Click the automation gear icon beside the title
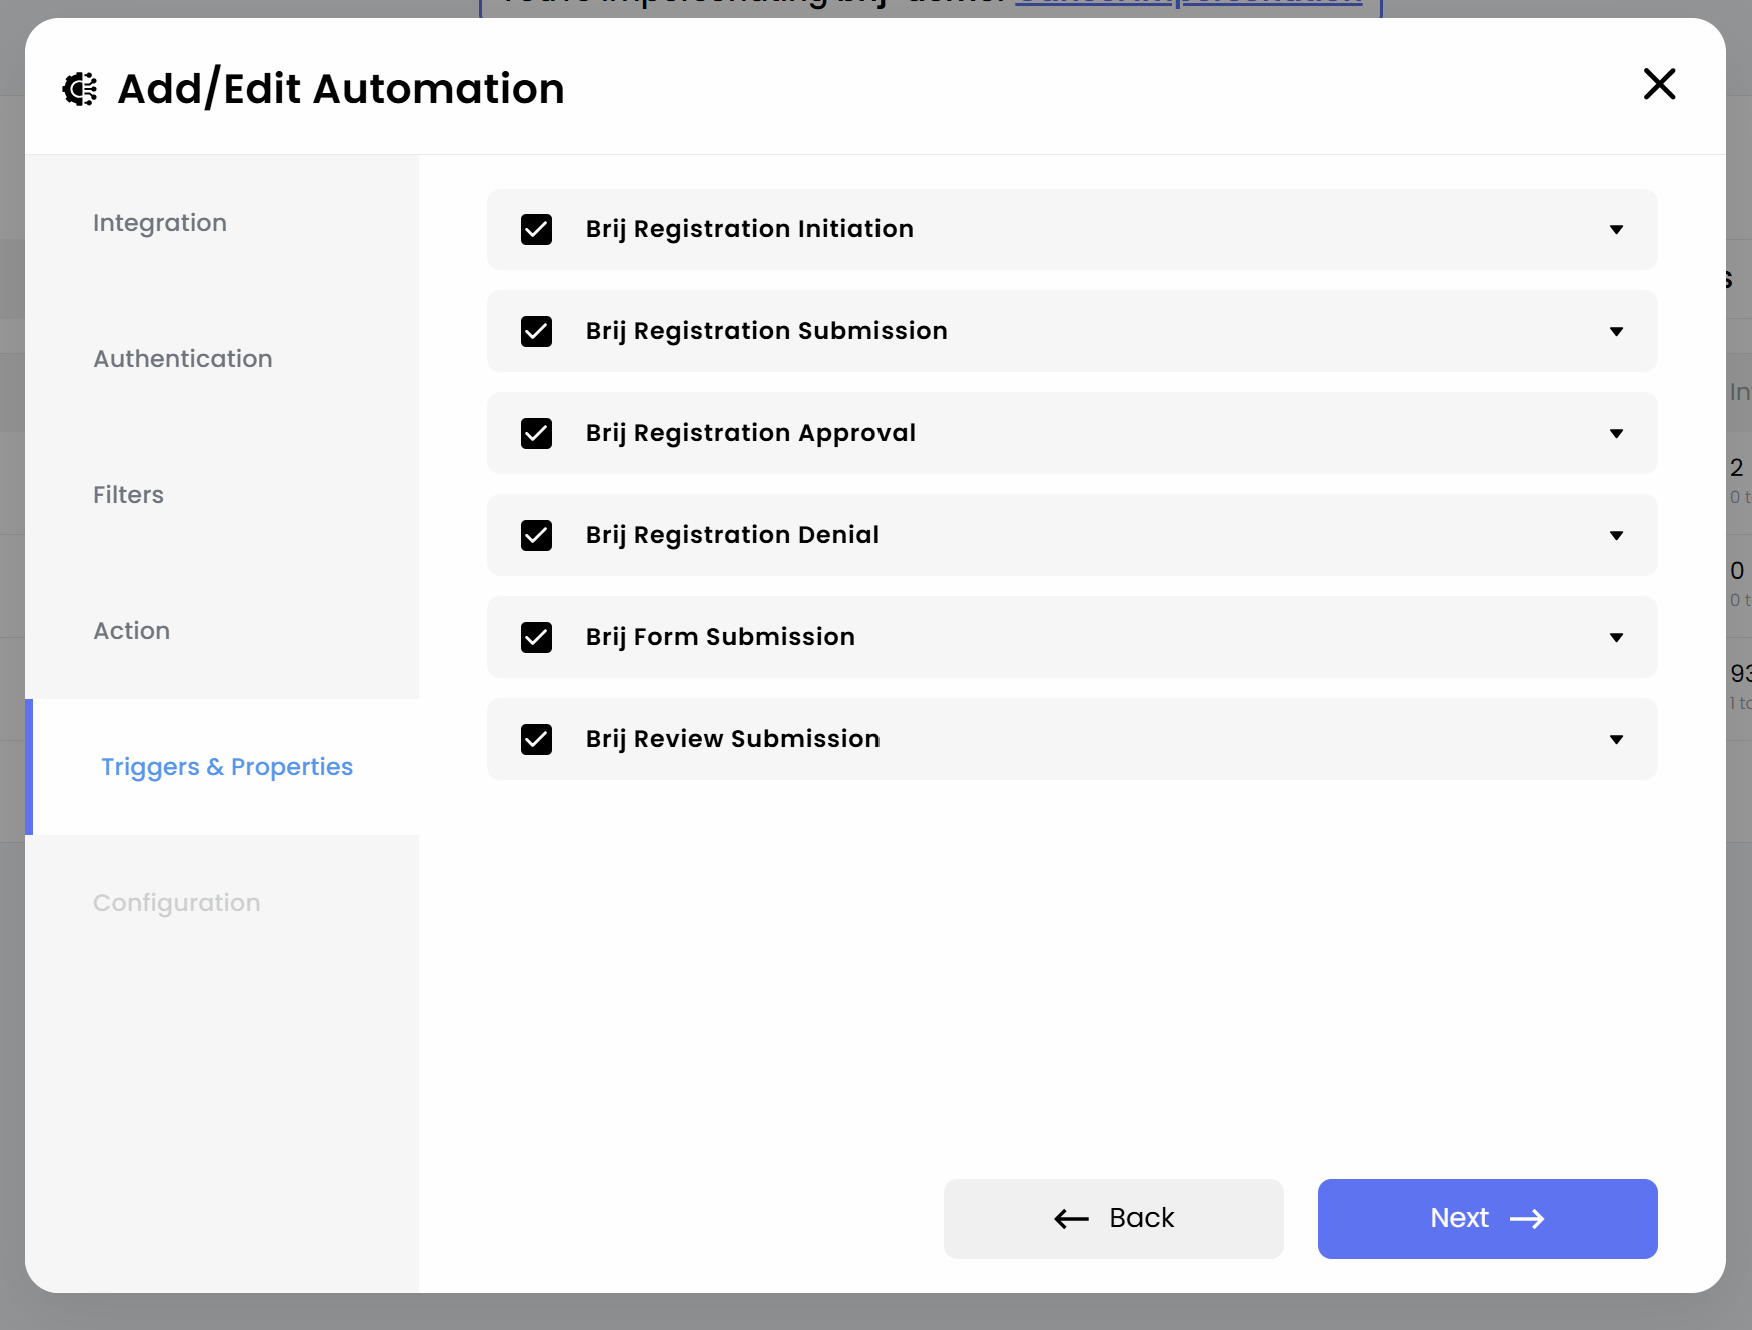 80,89
